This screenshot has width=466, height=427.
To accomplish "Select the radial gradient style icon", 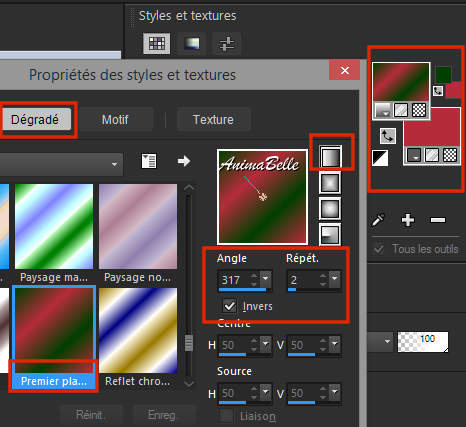I will 330,234.
